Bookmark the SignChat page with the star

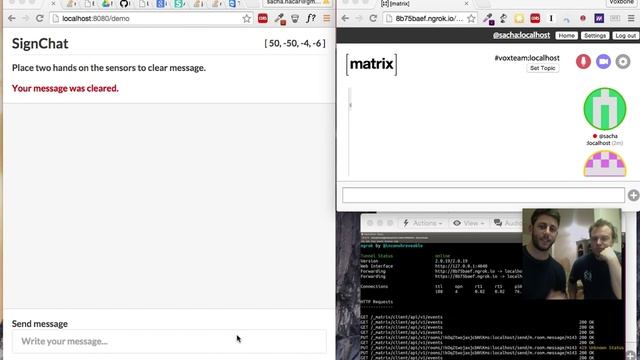click(x=247, y=18)
